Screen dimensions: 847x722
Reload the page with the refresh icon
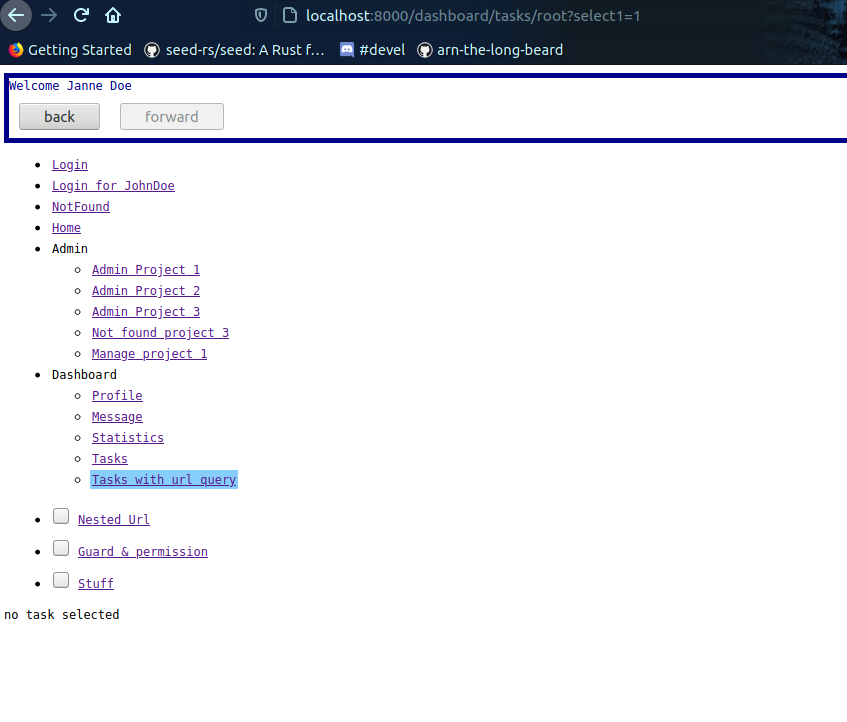(81, 15)
